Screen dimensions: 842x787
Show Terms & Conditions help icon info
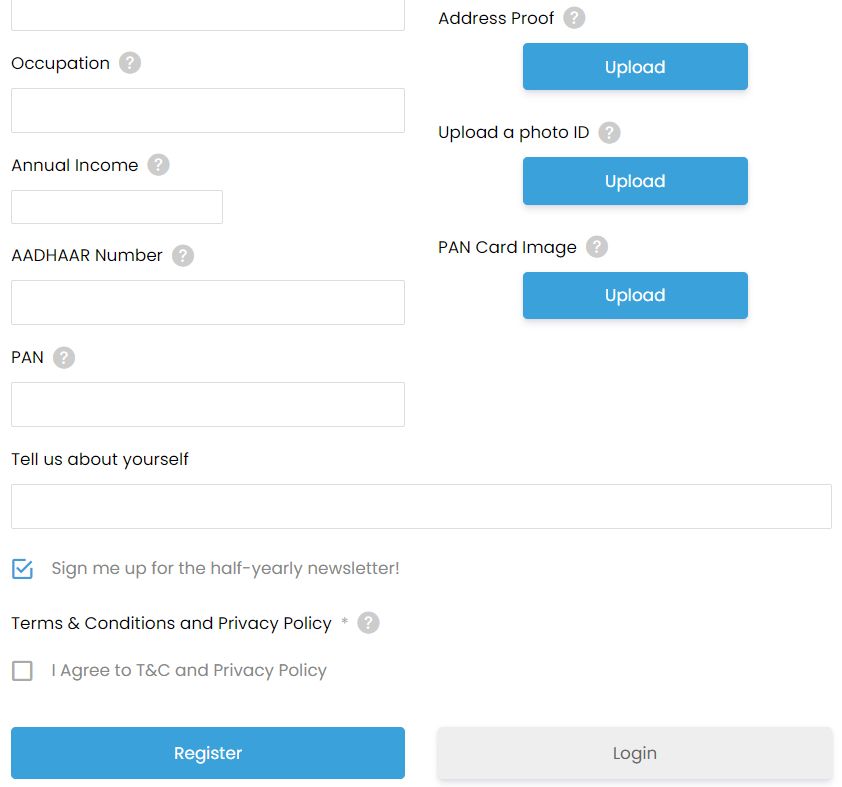click(368, 623)
